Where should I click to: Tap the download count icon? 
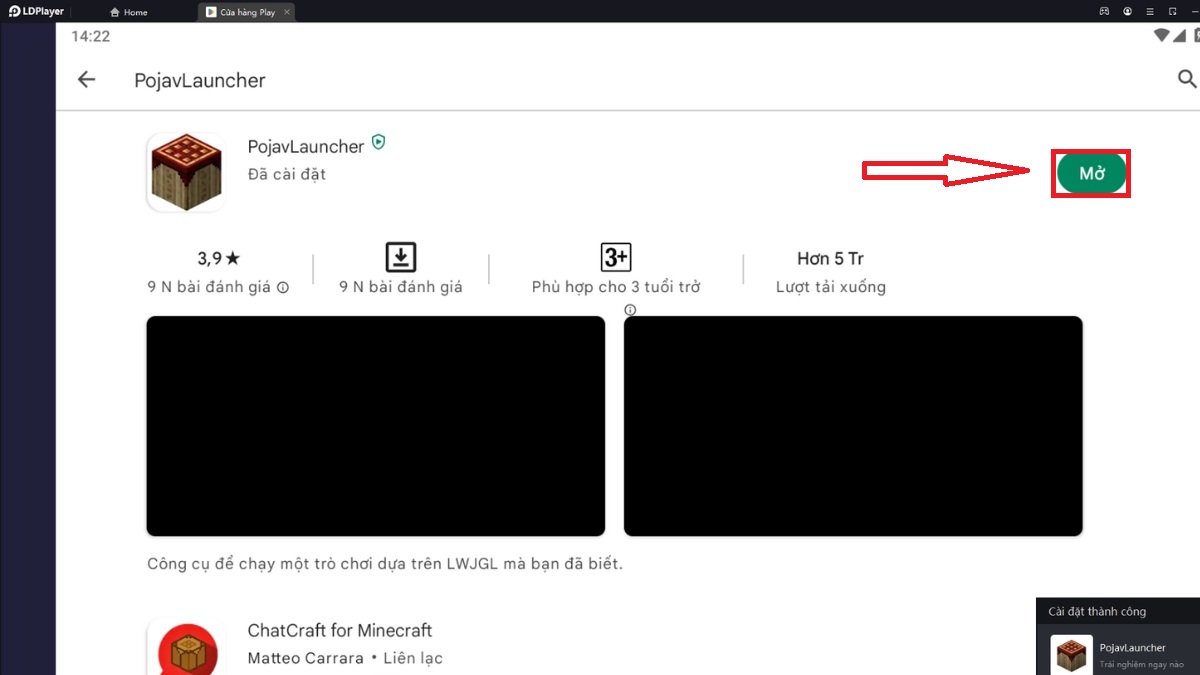pos(400,257)
